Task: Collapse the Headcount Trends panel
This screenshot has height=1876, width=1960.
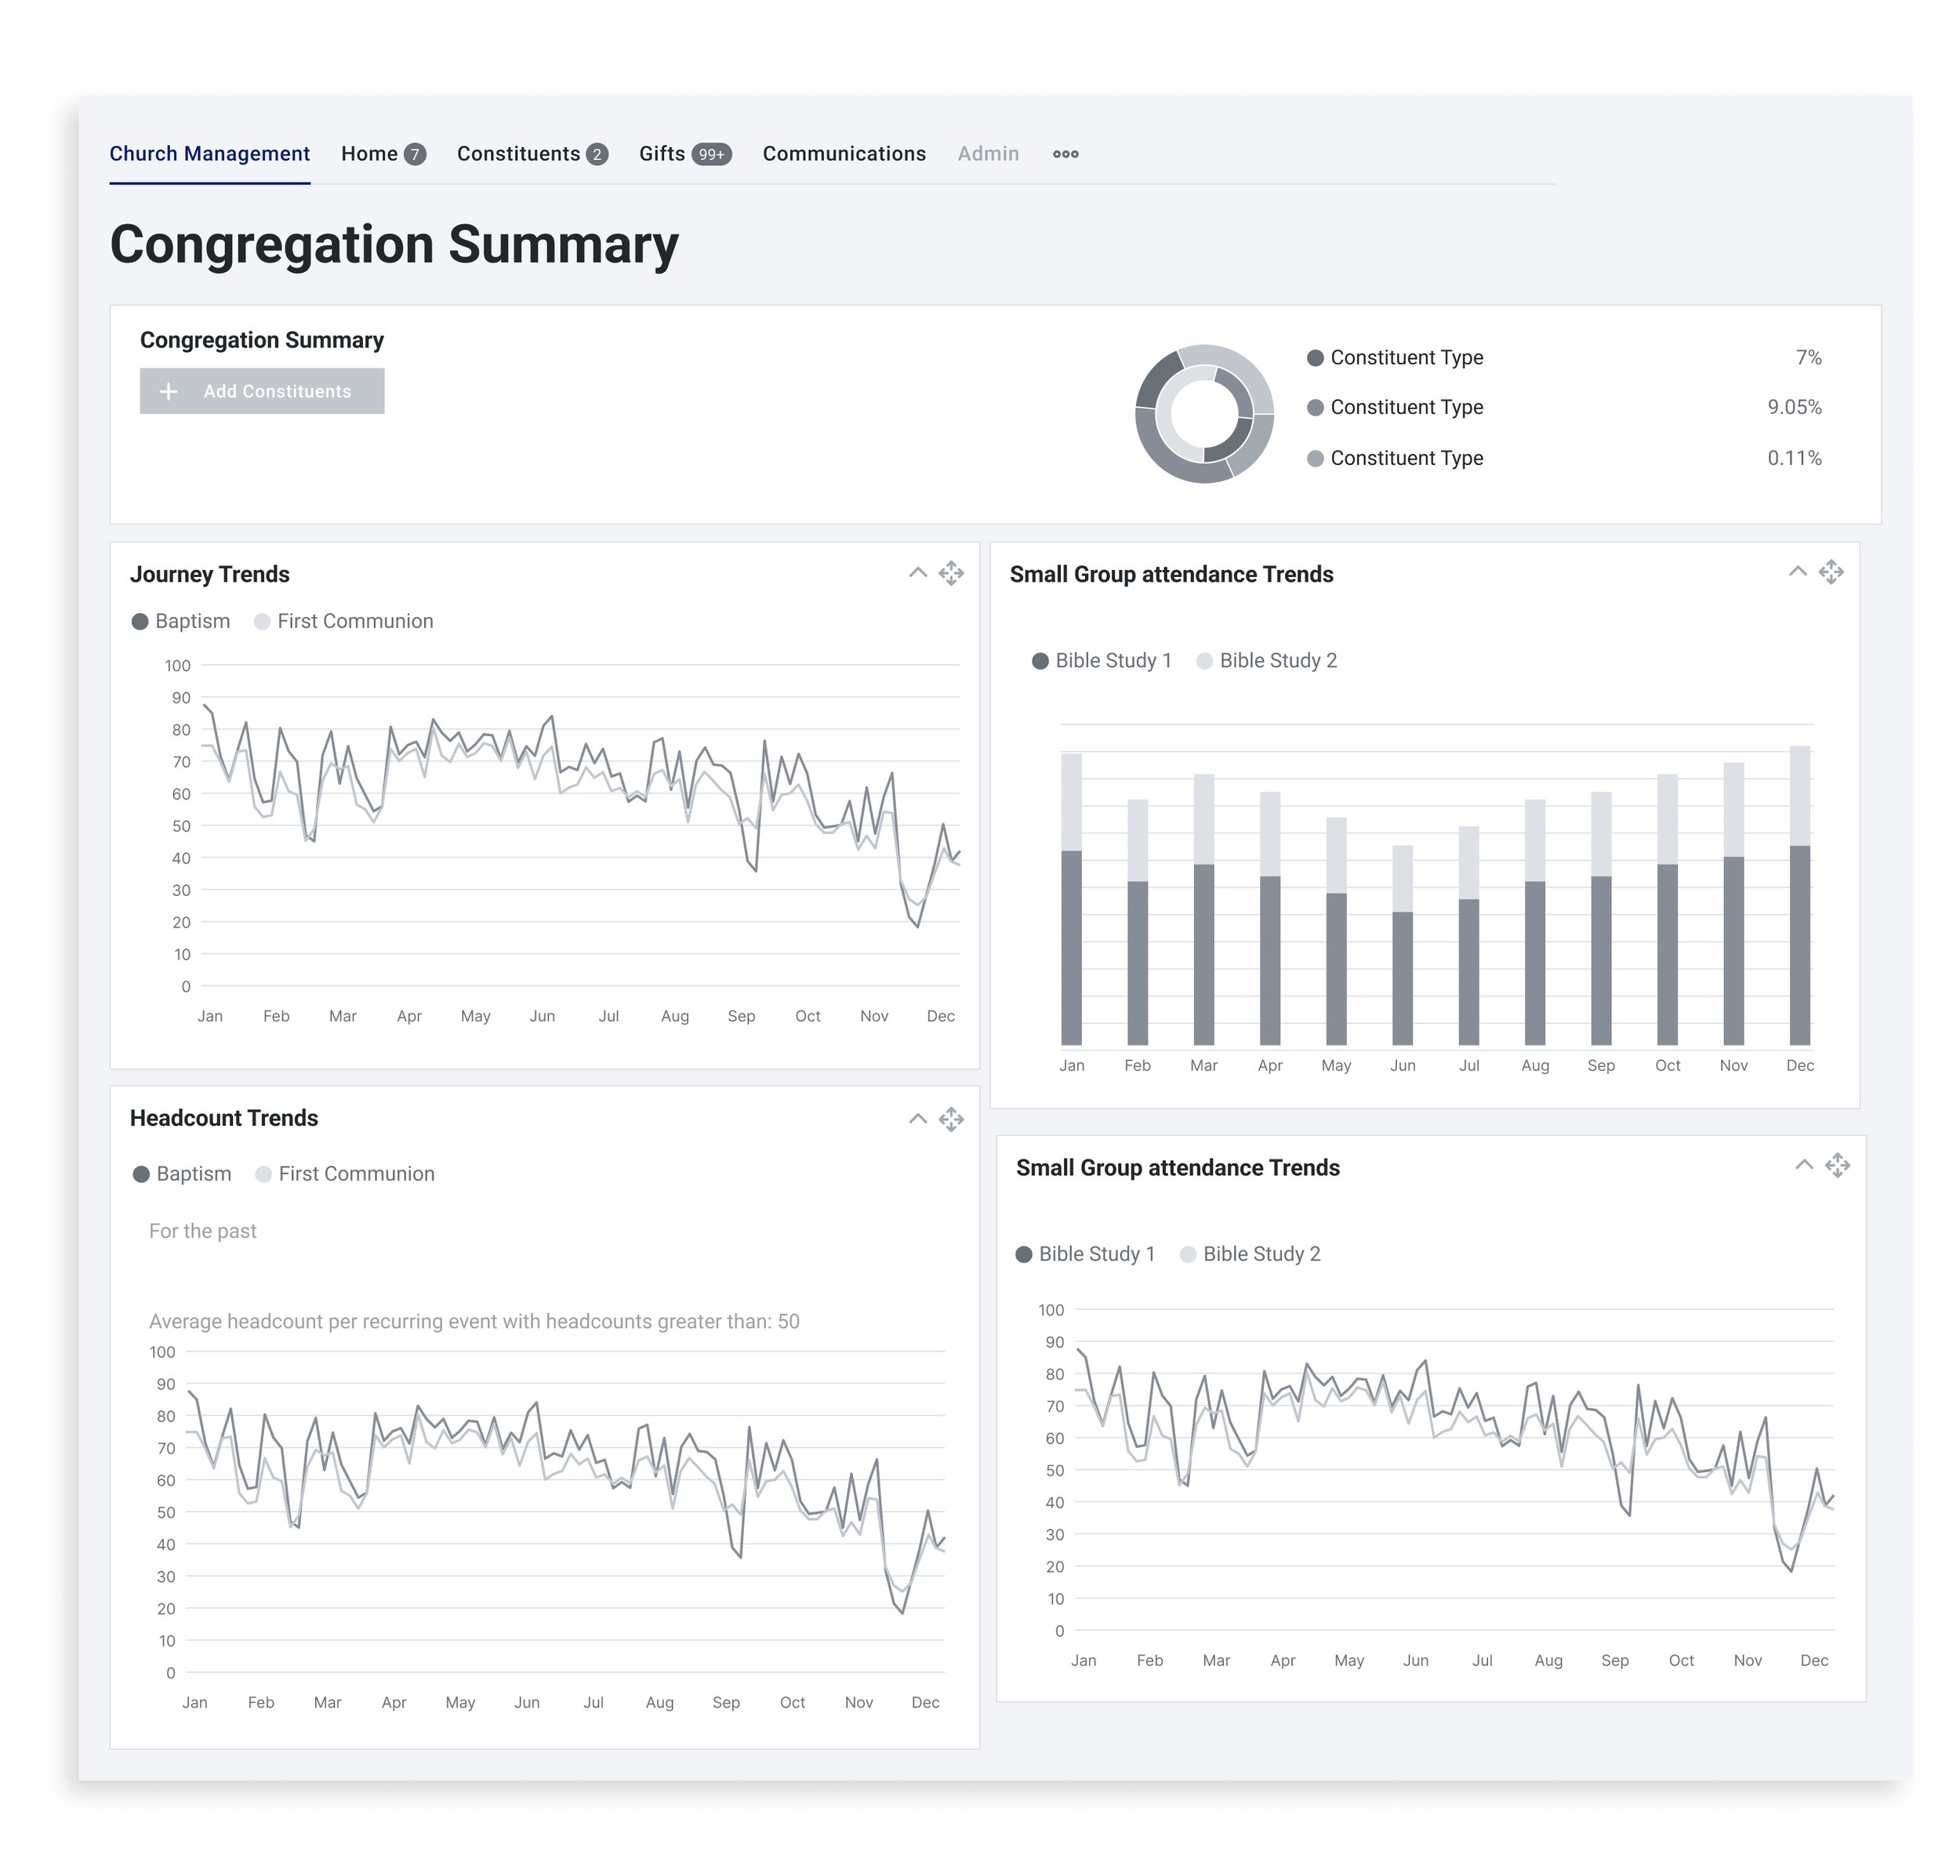Action: (x=917, y=1119)
